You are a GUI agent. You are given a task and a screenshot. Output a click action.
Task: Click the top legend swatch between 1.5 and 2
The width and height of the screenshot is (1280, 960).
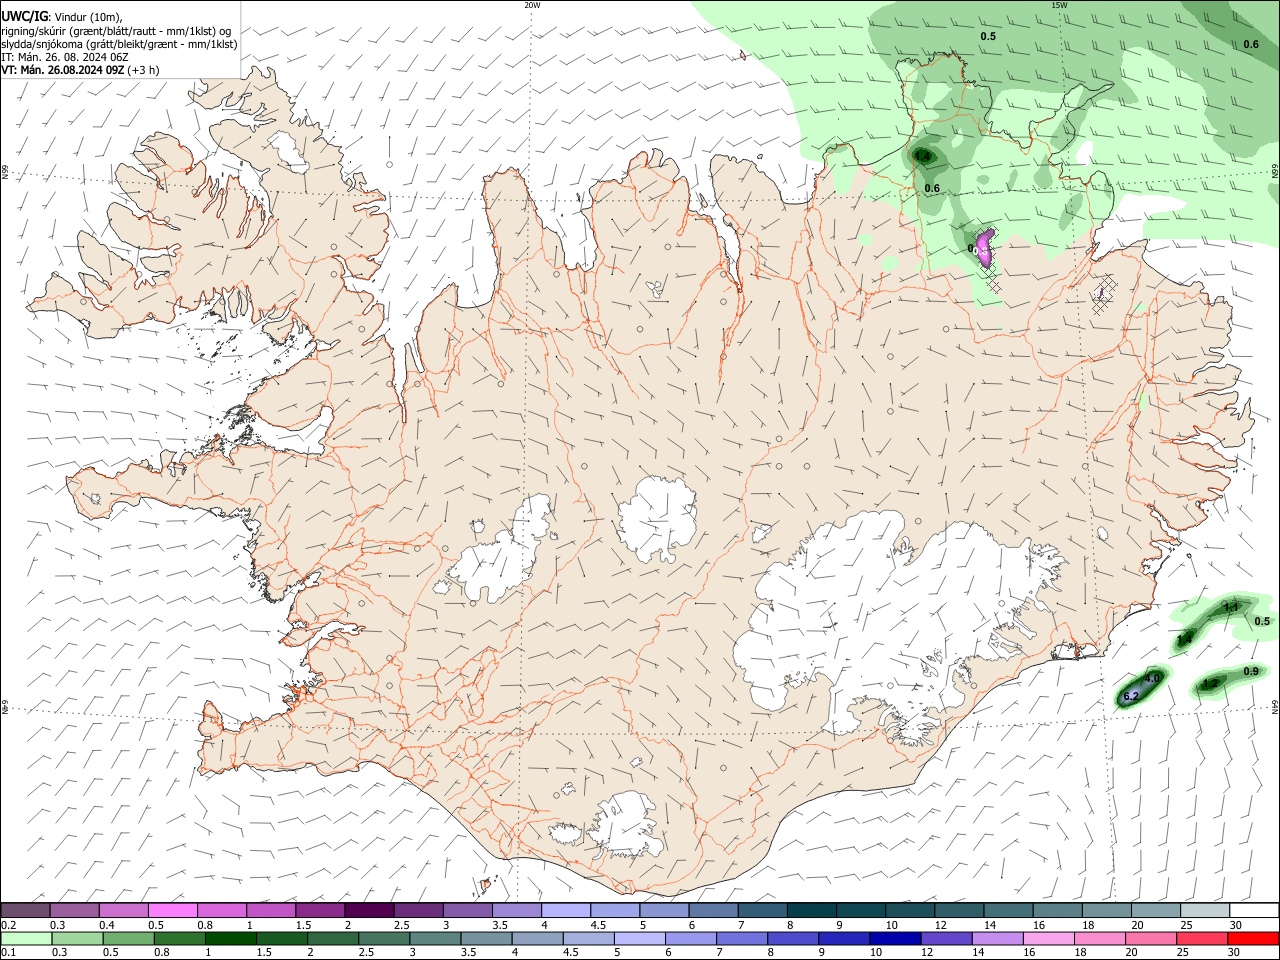(320, 910)
